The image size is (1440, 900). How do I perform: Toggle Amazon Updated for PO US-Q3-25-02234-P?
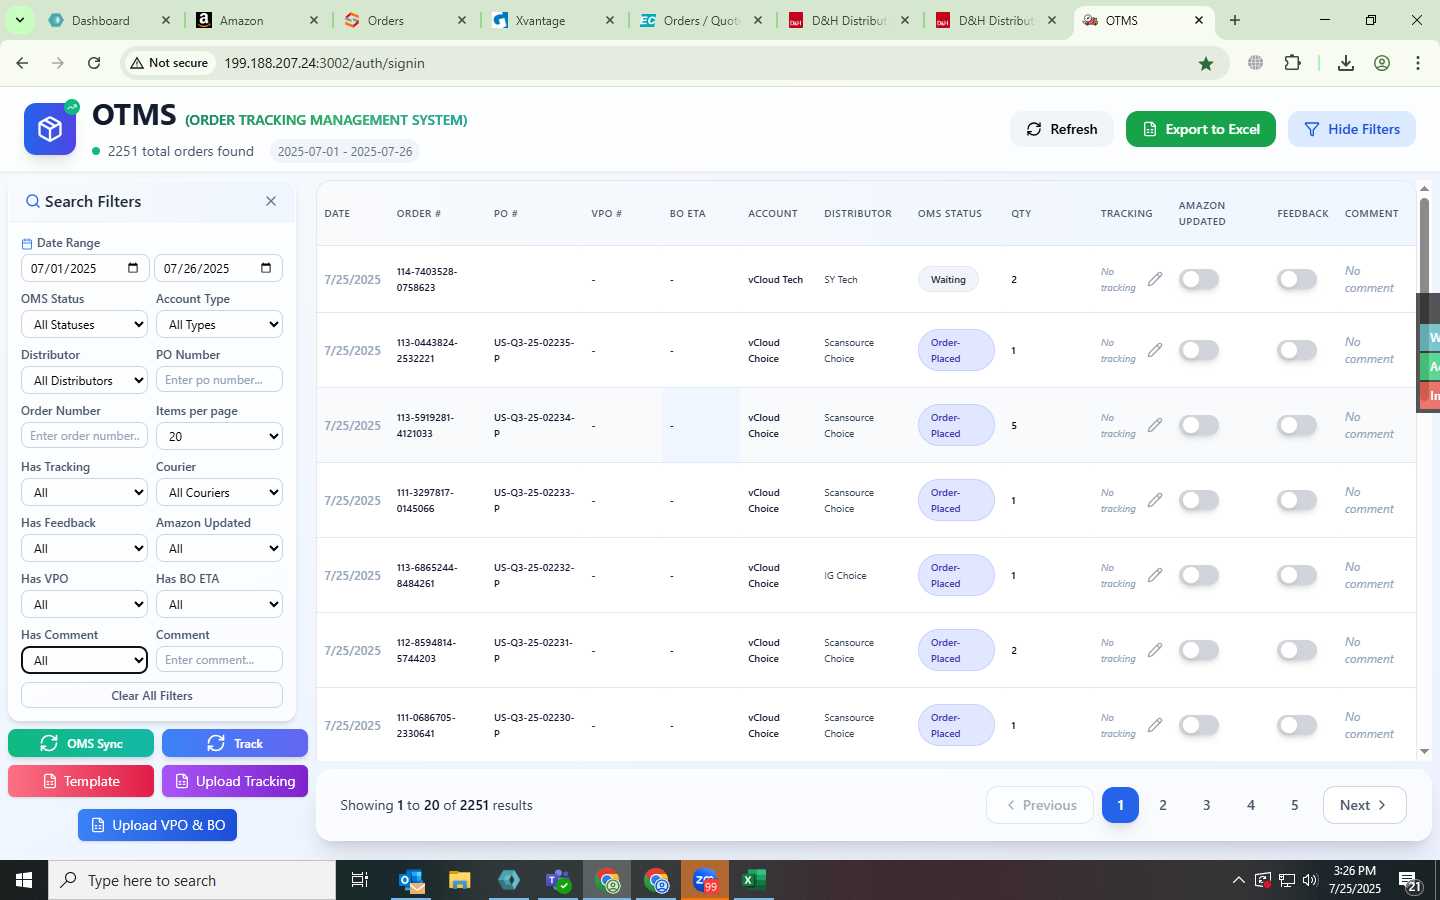tap(1199, 425)
